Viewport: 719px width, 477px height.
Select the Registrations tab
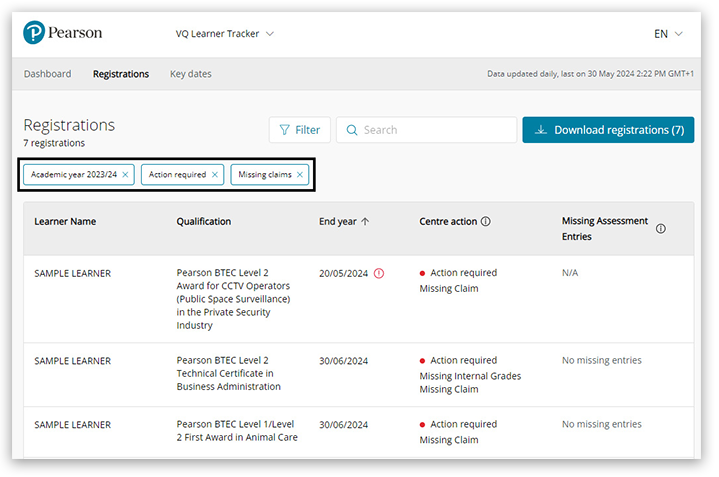120,74
